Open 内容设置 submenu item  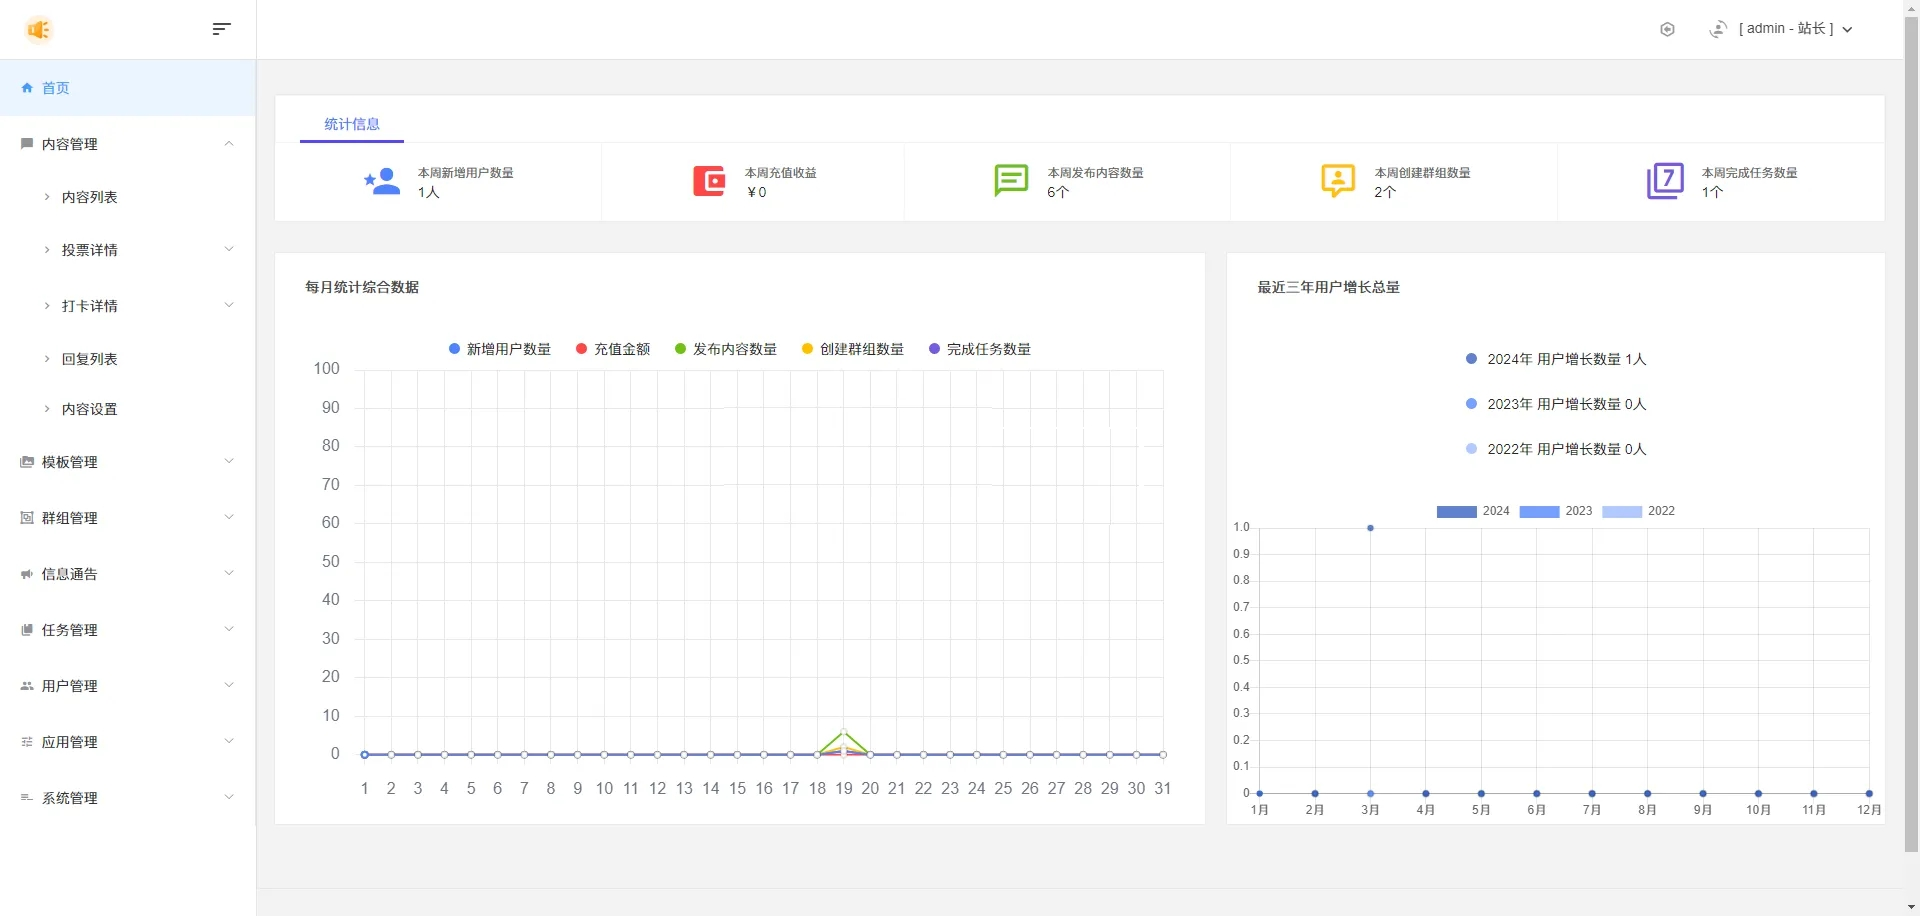coord(90,409)
